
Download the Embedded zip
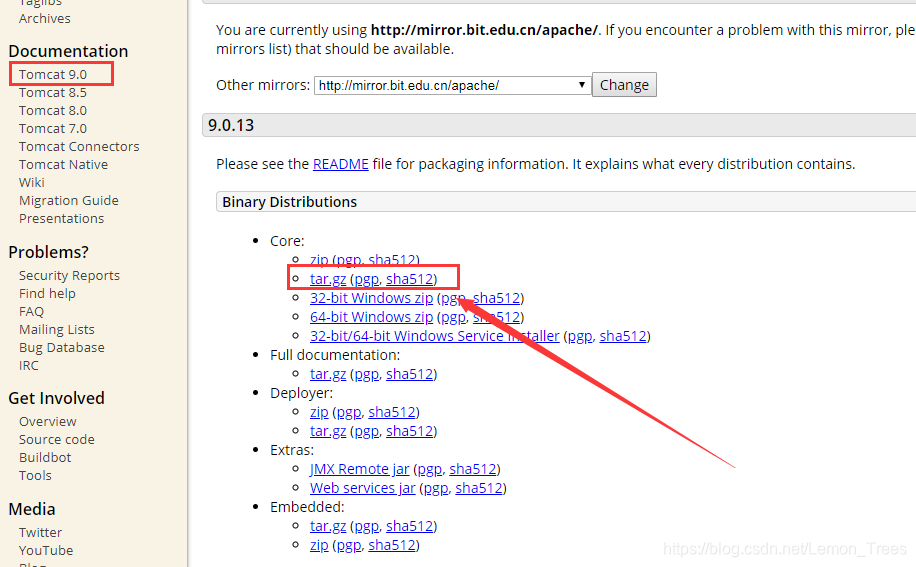tap(319, 545)
